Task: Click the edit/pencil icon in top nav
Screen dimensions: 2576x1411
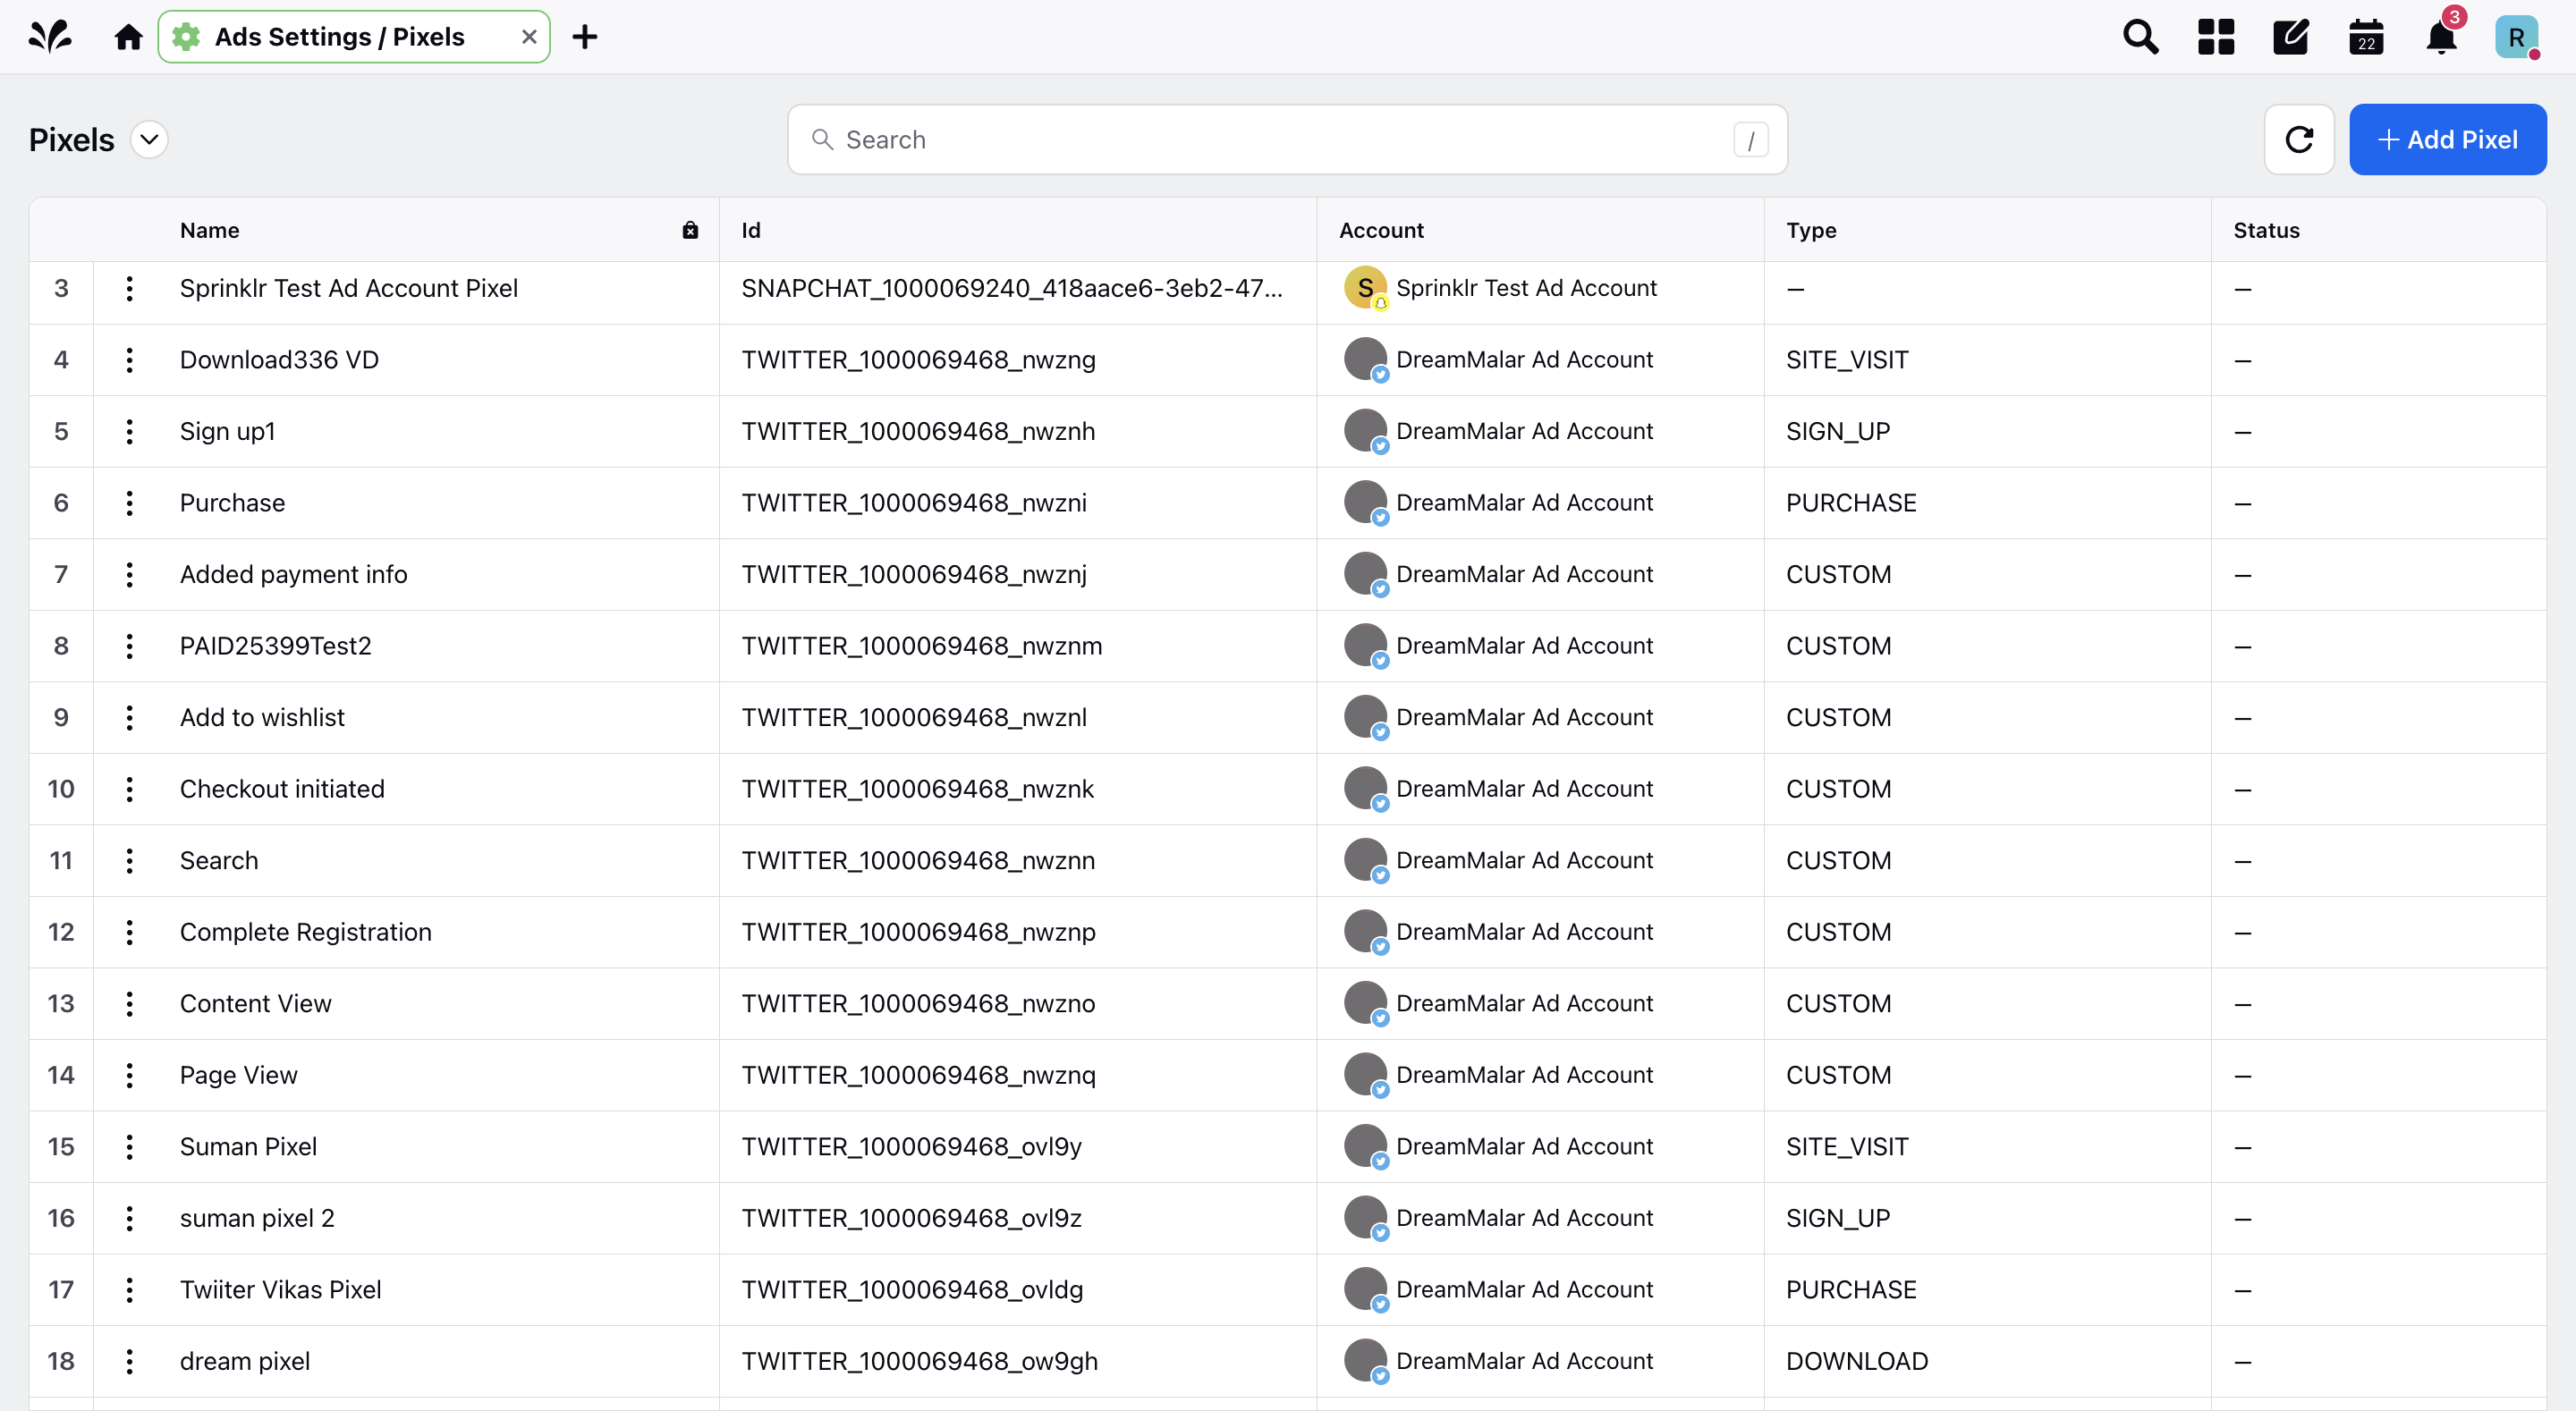Action: (2292, 37)
